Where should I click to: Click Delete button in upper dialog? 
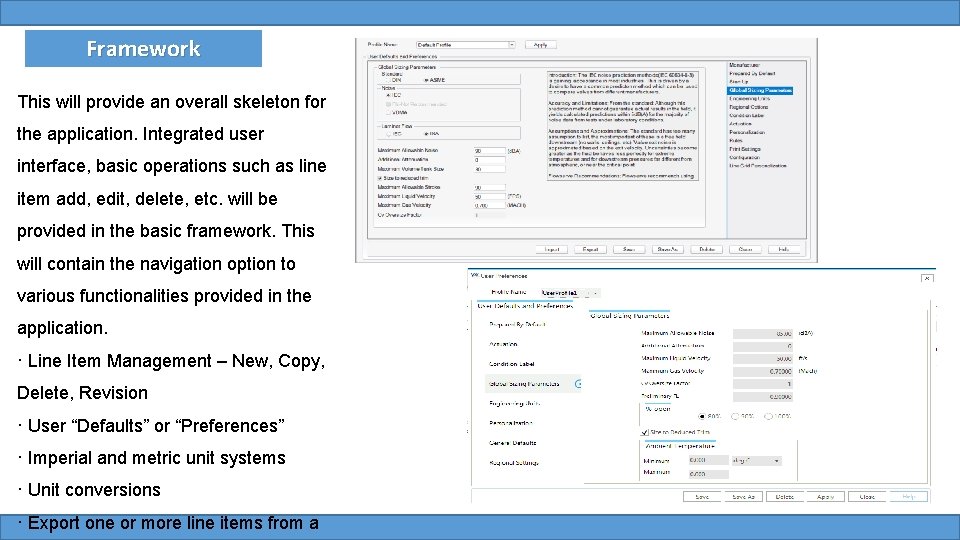707,250
